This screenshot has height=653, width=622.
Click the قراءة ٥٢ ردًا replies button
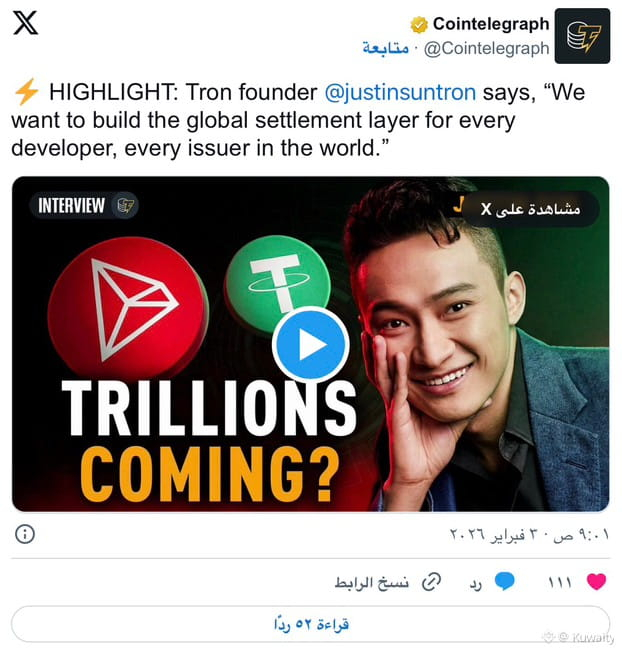coord(311,624)
